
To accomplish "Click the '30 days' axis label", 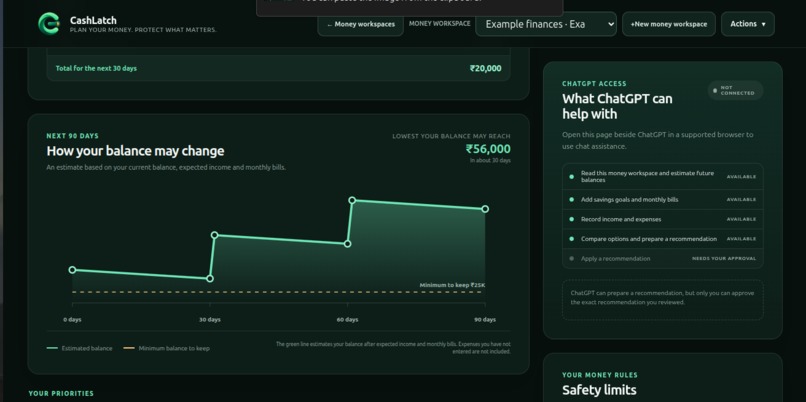I will [210, 320].
